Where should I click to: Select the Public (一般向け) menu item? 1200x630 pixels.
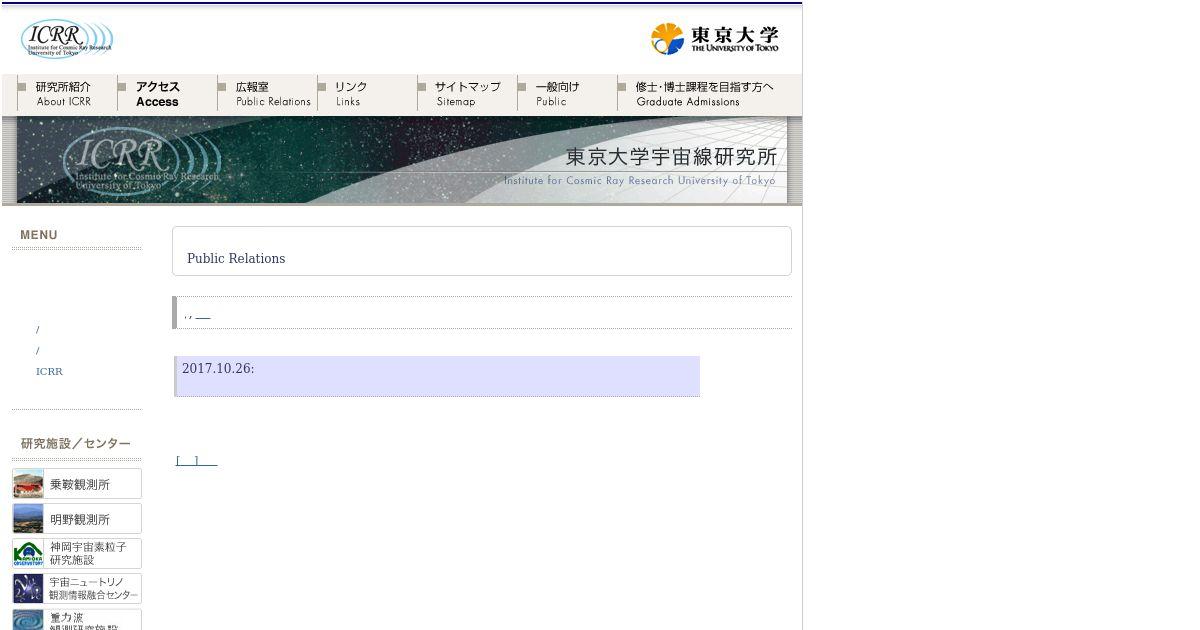click(x=567, y=94)
